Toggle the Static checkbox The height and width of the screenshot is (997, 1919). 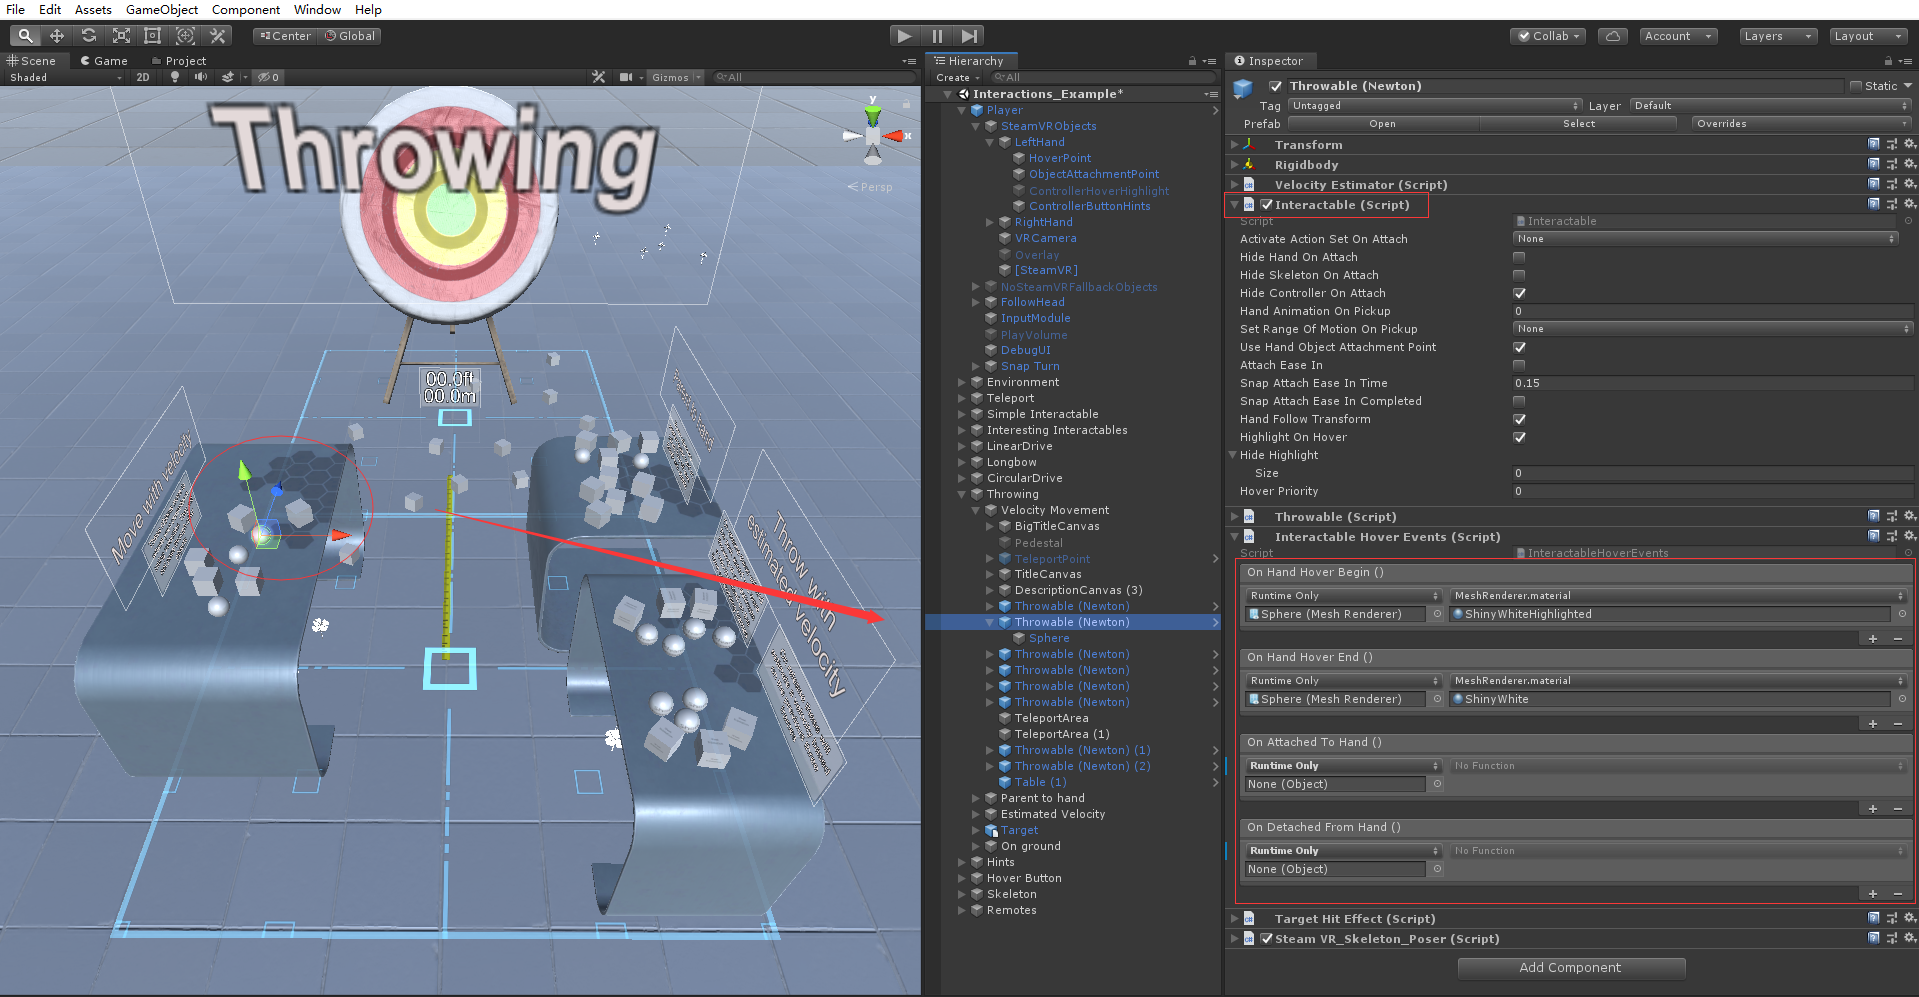pos(1856,86)
